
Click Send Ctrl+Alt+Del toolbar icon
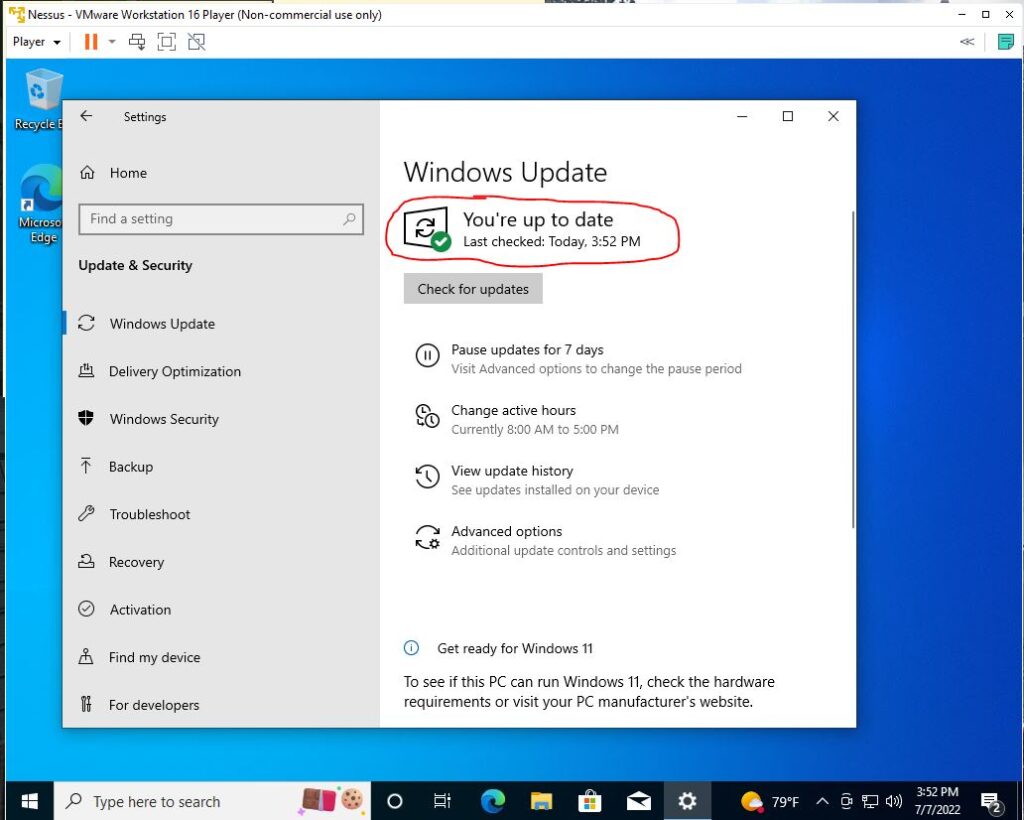pos(137,42)
